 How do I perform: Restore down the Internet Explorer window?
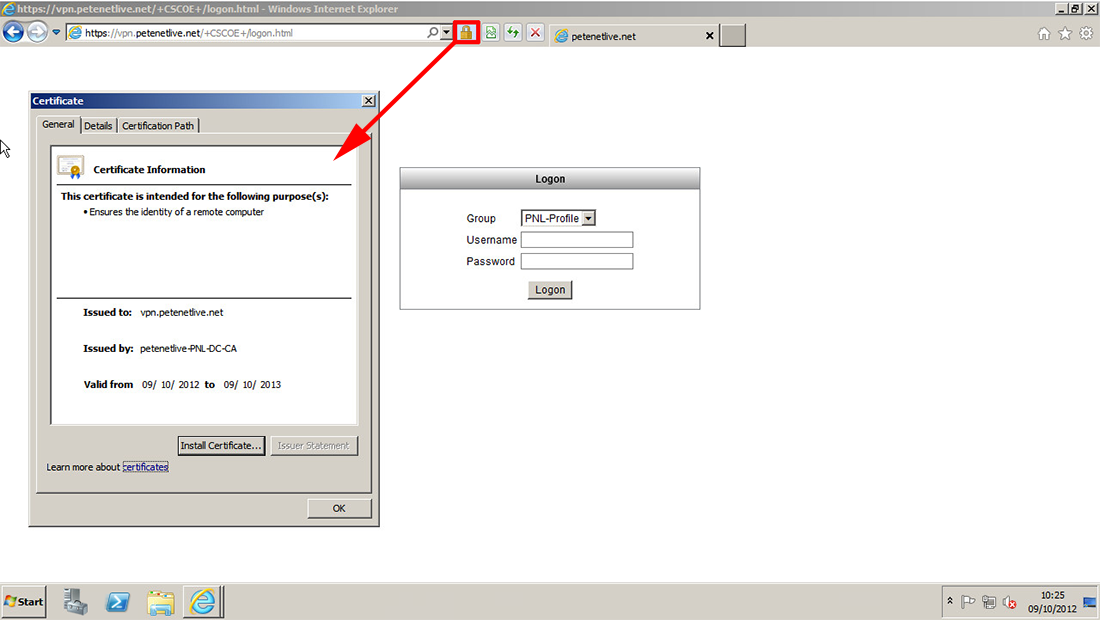pos(1075,8)
